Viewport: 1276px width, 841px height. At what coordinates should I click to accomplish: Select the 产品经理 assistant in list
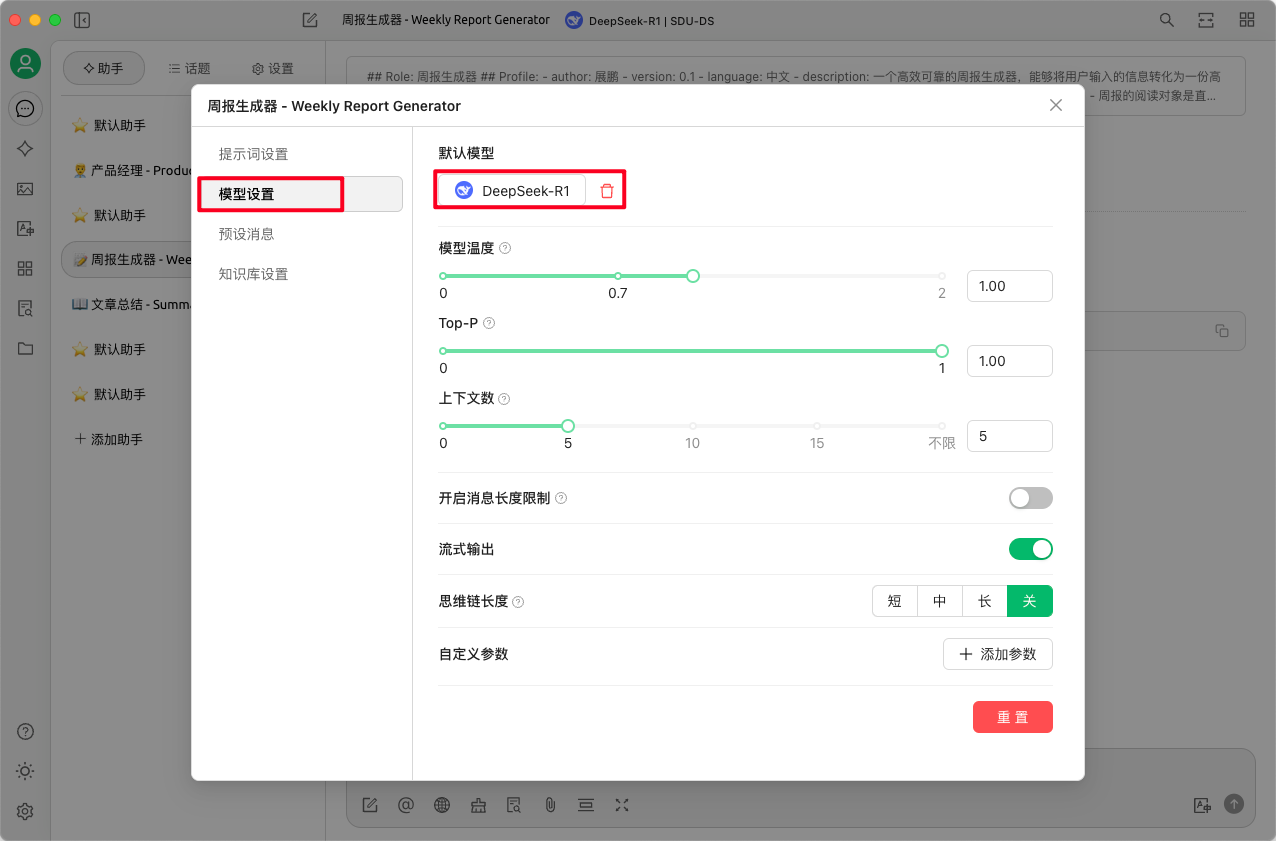[x=127, y=170]
